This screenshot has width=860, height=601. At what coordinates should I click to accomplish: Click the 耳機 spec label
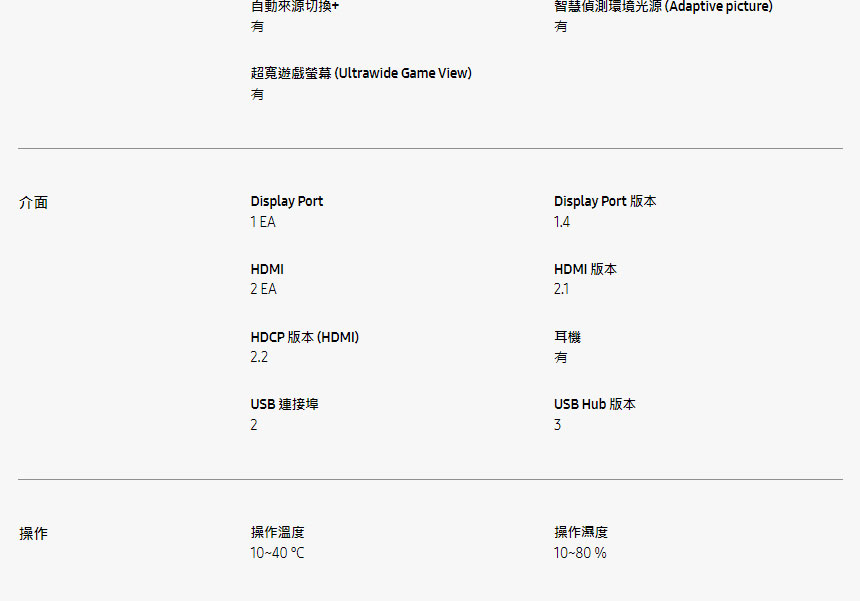567,337
